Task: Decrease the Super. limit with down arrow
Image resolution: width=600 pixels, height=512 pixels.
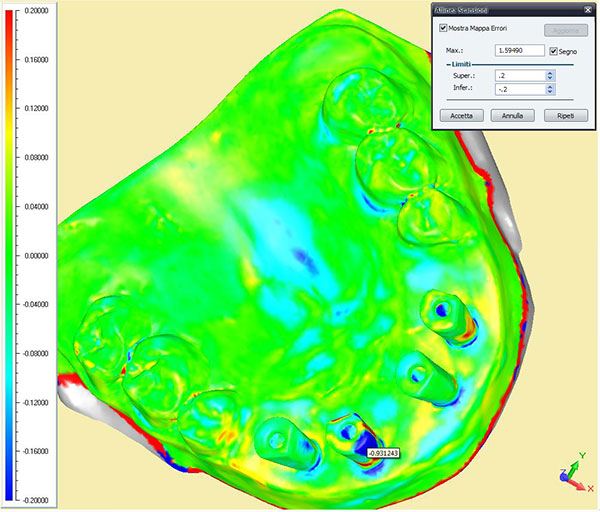Action: (x=550, y=78)
